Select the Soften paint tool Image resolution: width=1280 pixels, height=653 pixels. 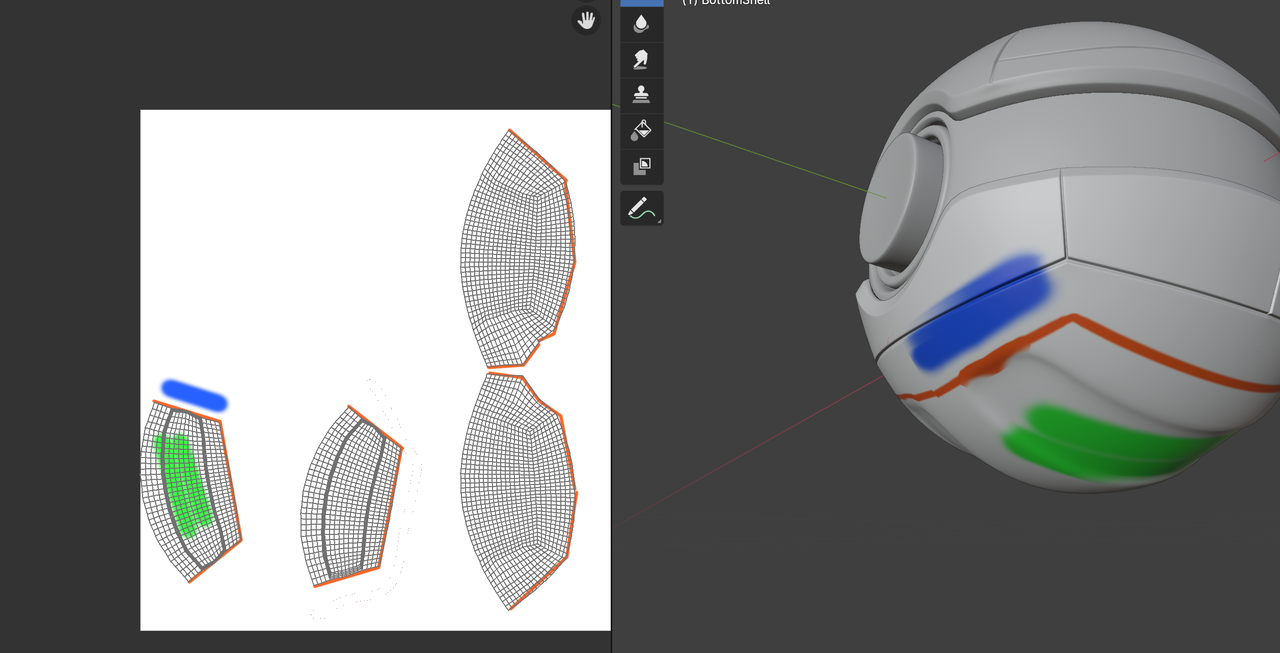click(x=641, y=24)
